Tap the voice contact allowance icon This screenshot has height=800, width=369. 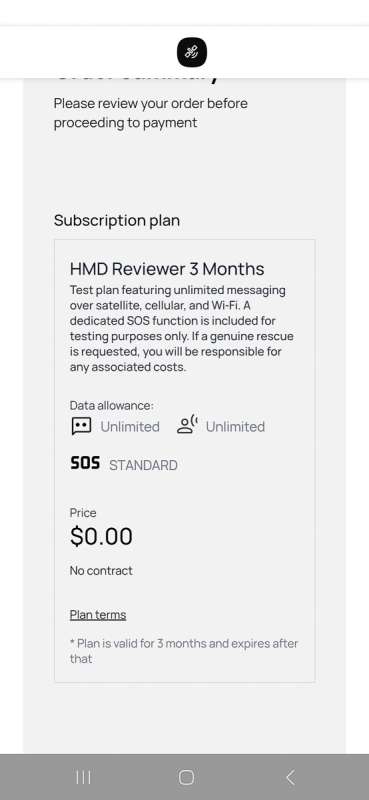[x=187, y=425]
